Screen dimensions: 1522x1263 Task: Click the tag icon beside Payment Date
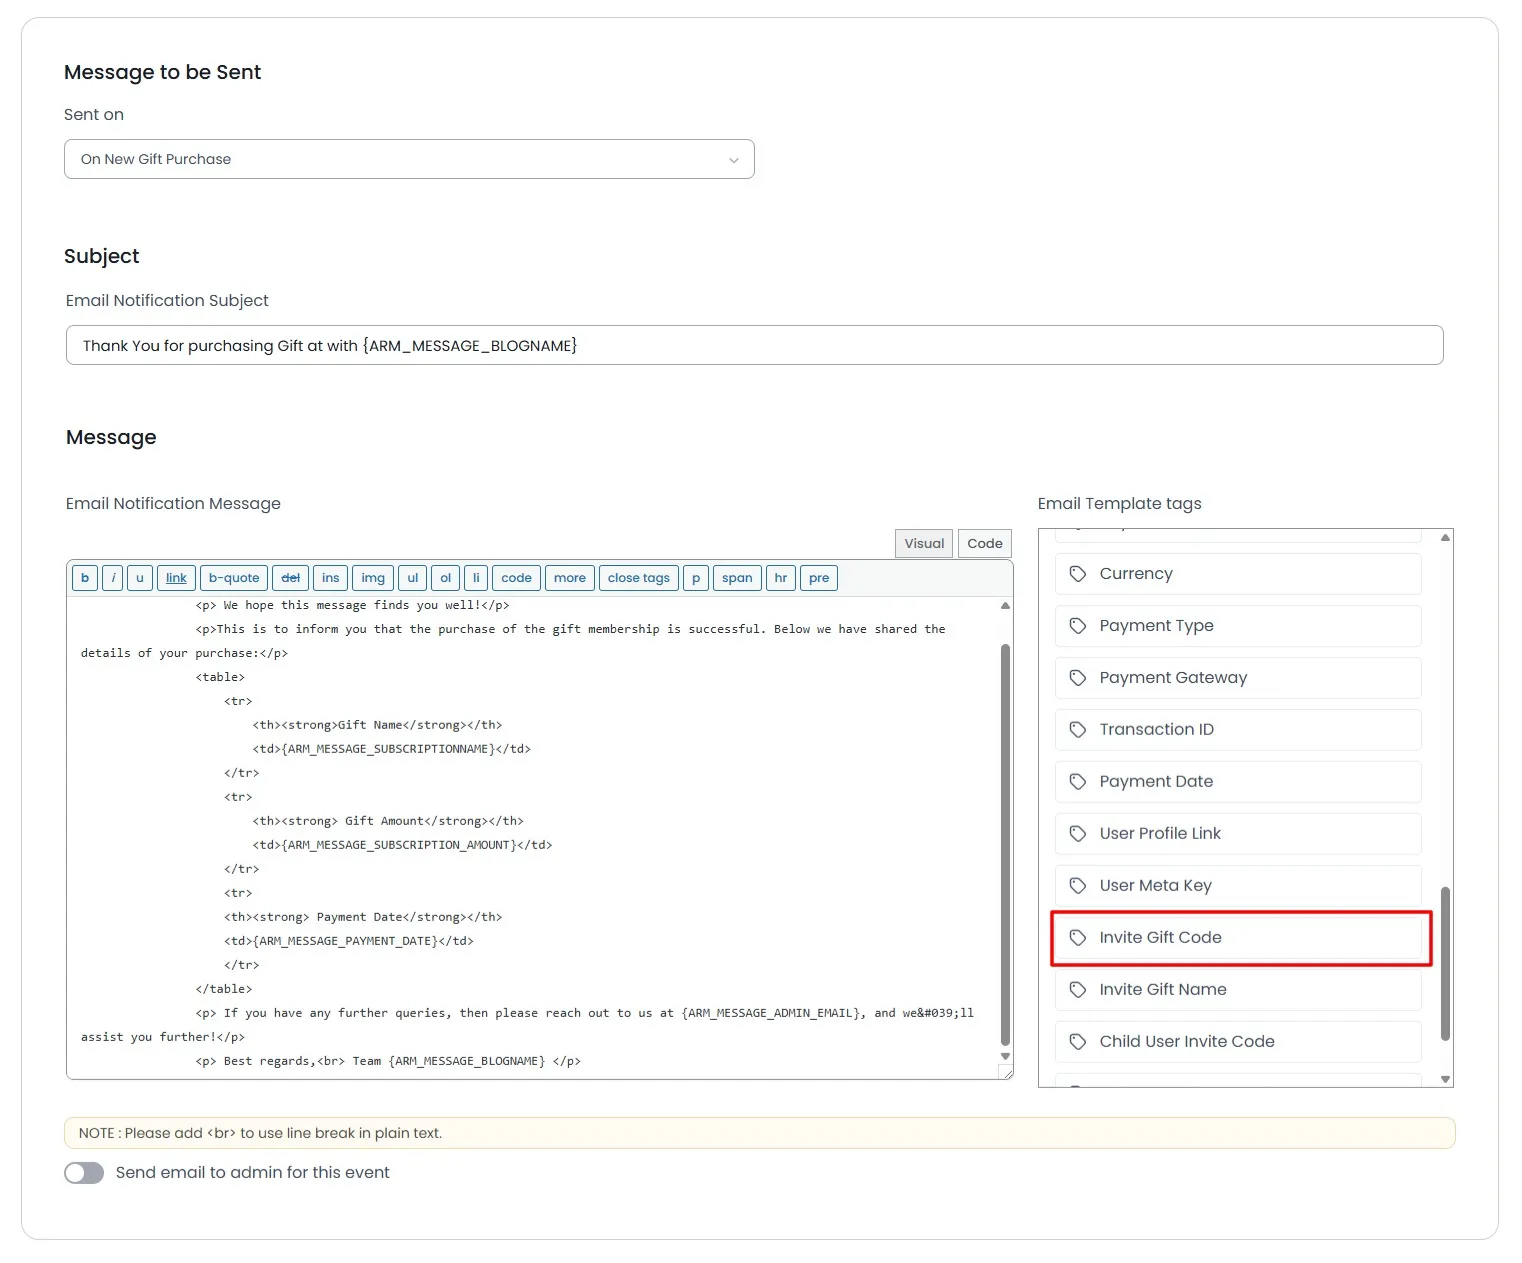(1077, 782)
